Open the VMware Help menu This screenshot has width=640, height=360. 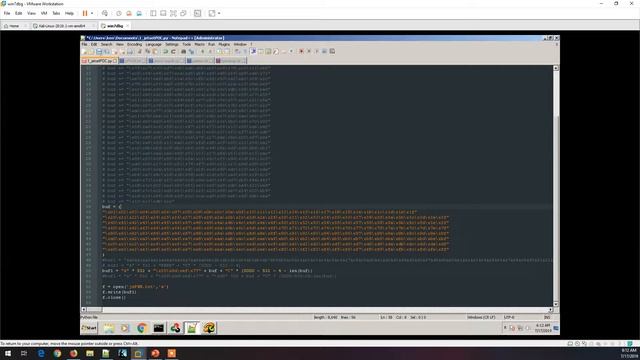pyautogui.click(x=69, y=13)
